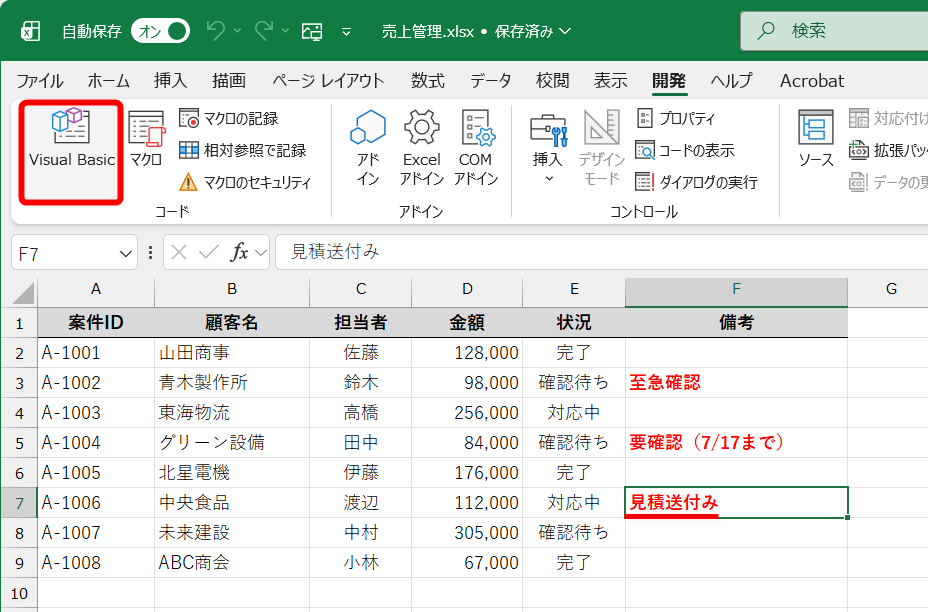
Task: Select the グリーン設備 cell
Action: pyautogui.click(x=231, y=443)
